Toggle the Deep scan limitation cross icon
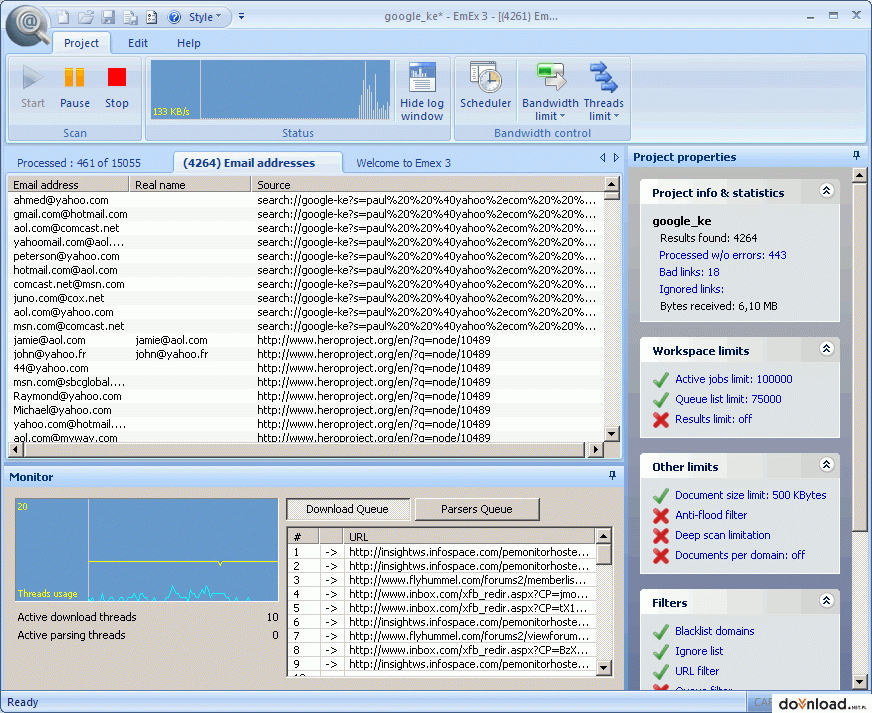Image resolution: width=872 pixels, height=713 pixels. 661,536
